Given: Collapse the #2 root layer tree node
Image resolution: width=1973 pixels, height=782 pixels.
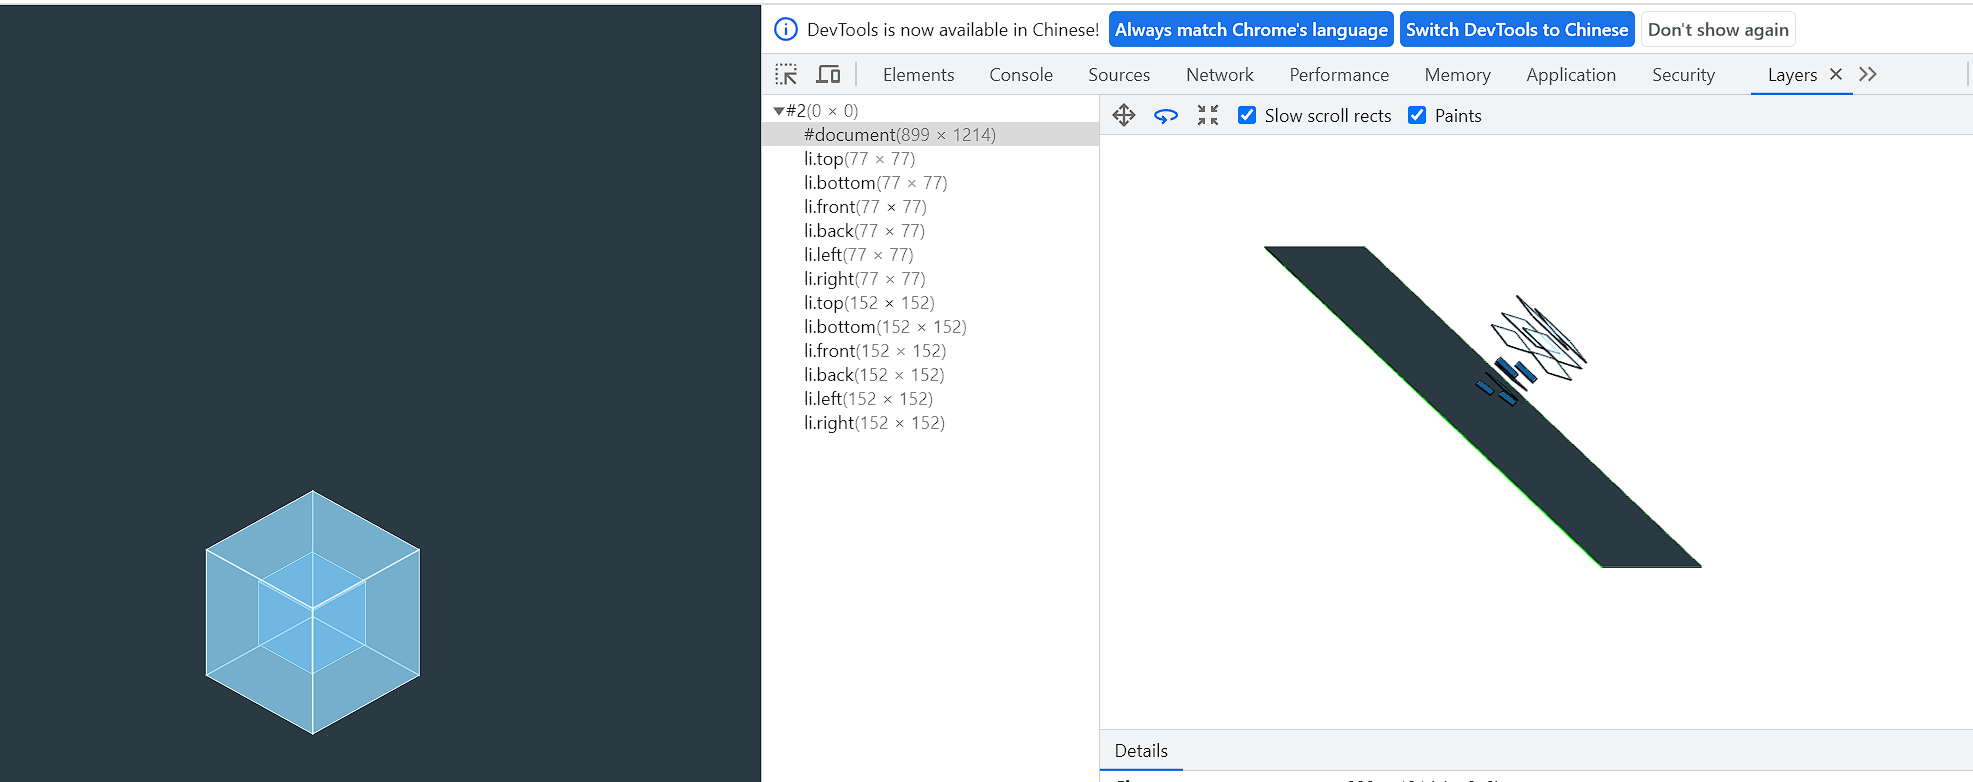Looking at the screenshot, I should pyautogui.click(x=779, y=111).
